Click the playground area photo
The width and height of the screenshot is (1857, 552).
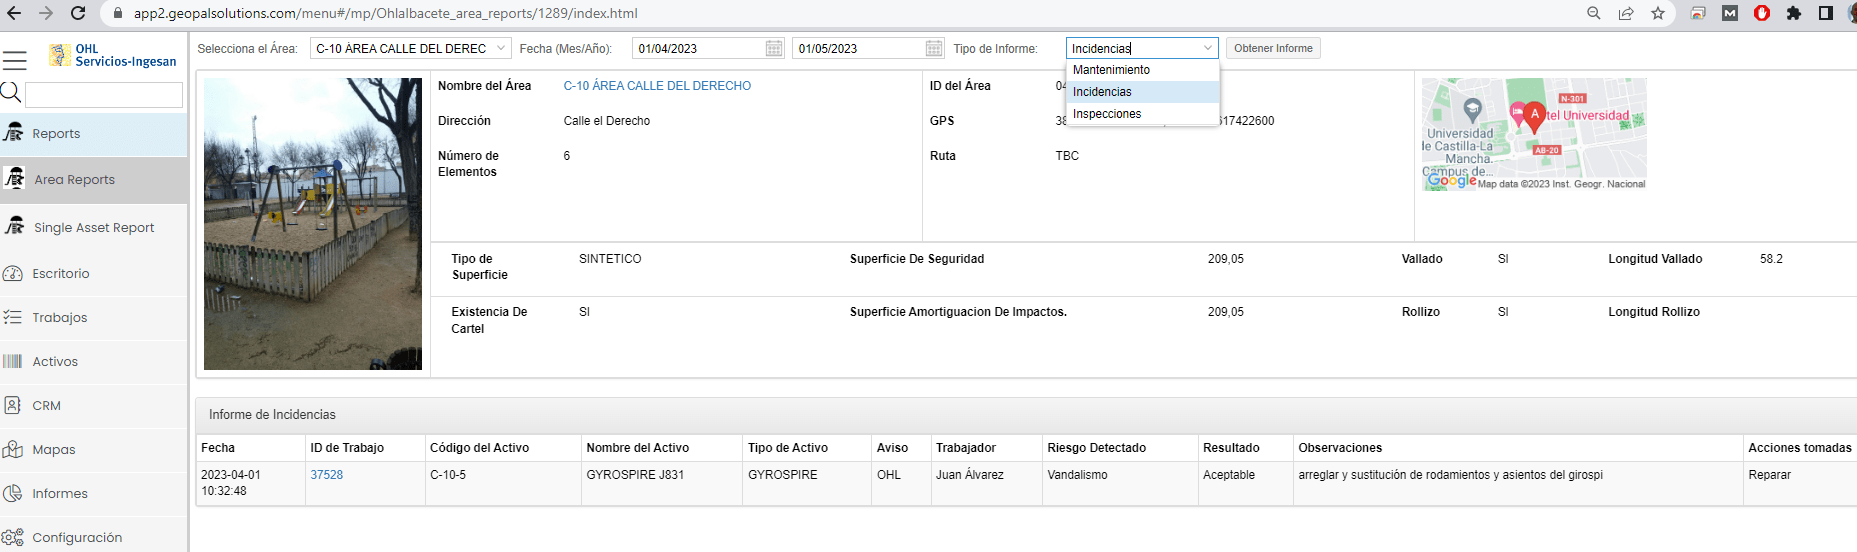pyautogui.click(x=313, y=224)
